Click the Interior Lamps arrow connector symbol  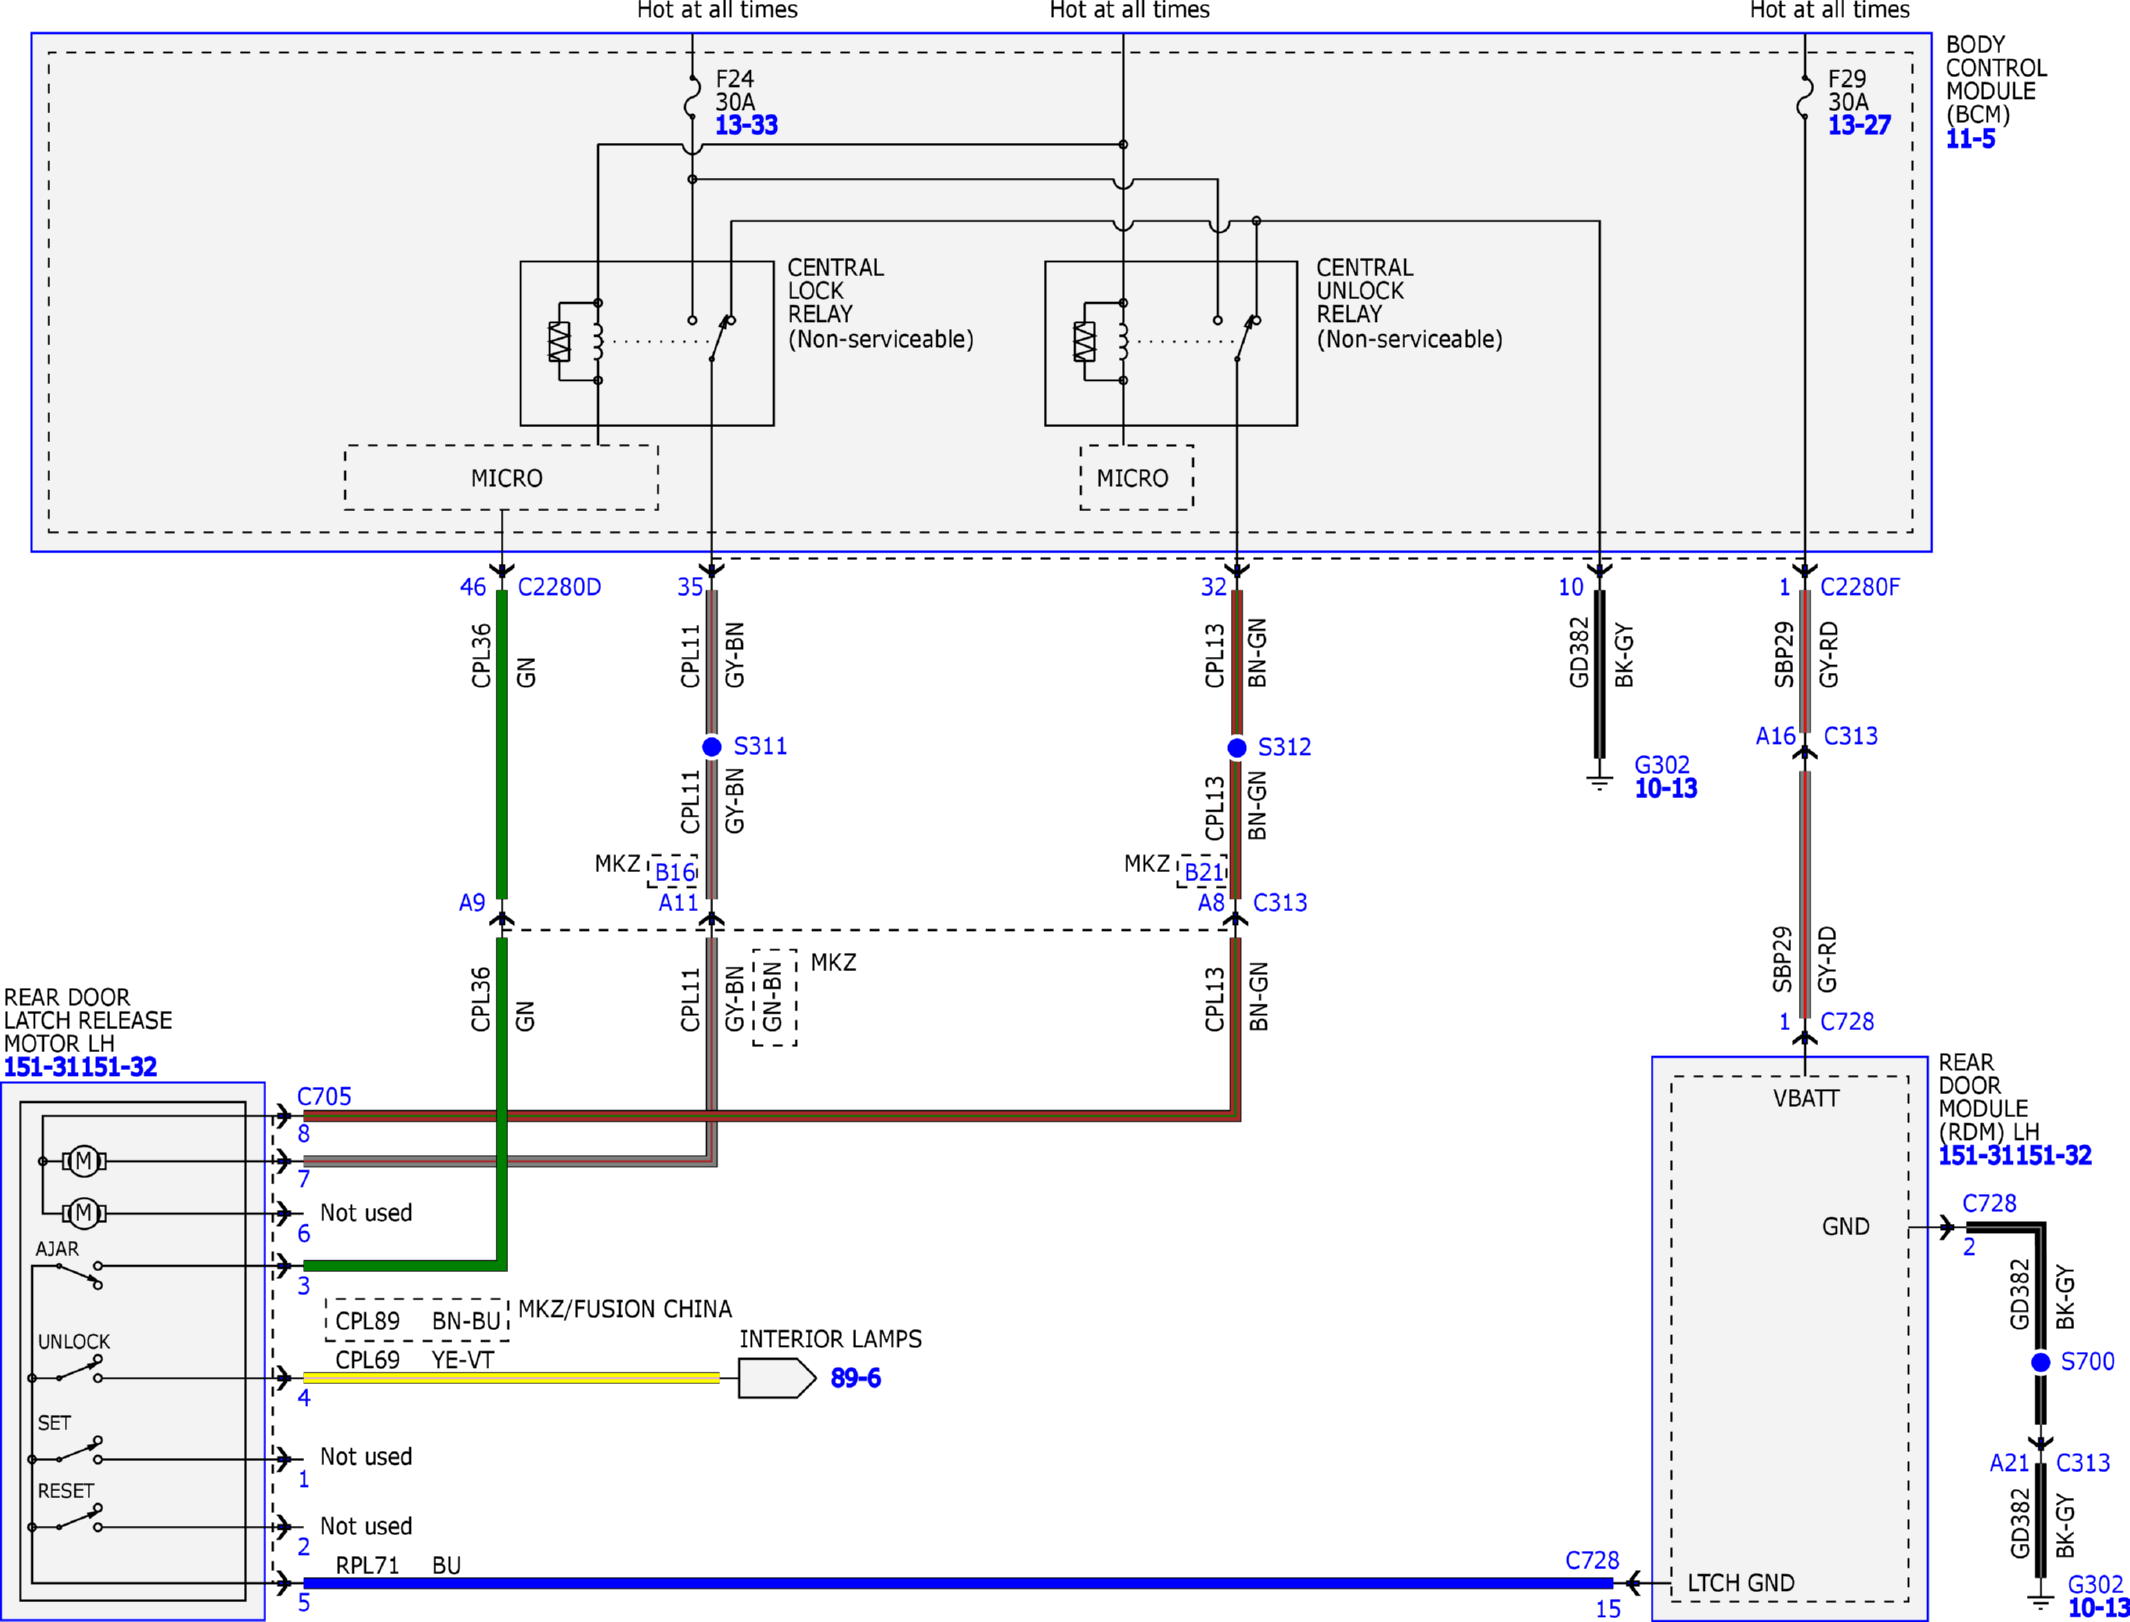tap(777, 1378)
